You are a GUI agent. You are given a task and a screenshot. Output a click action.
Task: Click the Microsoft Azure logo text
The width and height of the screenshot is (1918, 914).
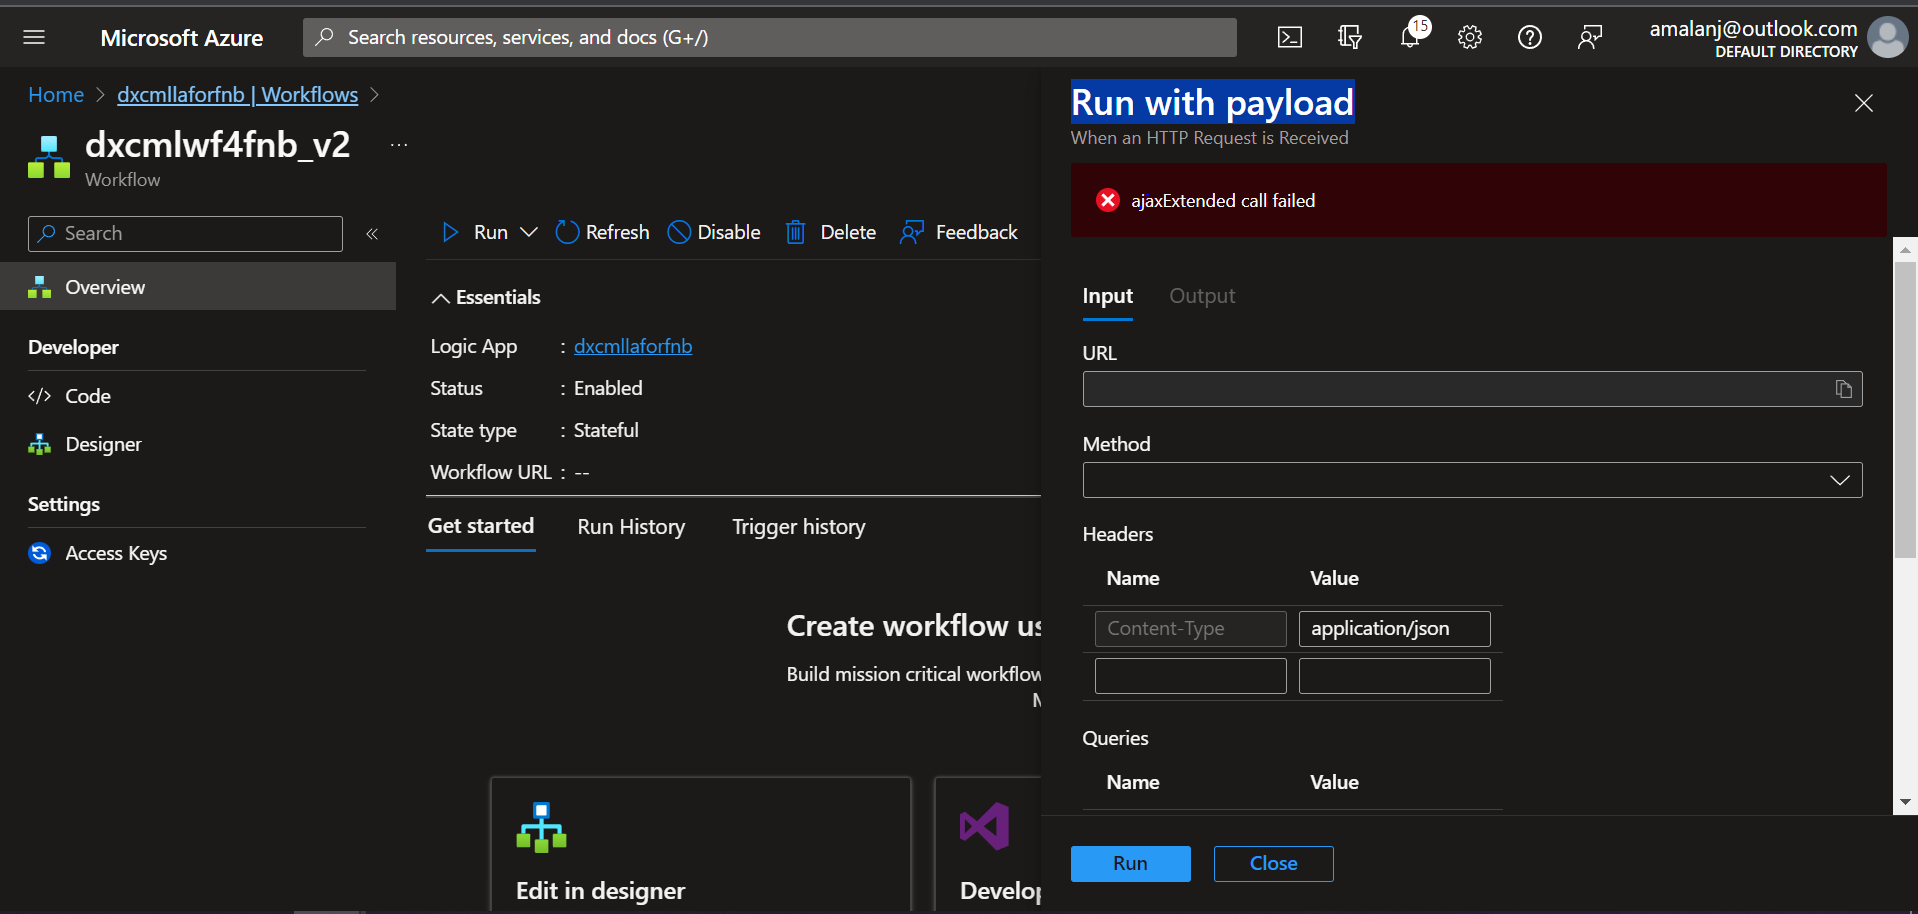point(182,38)
